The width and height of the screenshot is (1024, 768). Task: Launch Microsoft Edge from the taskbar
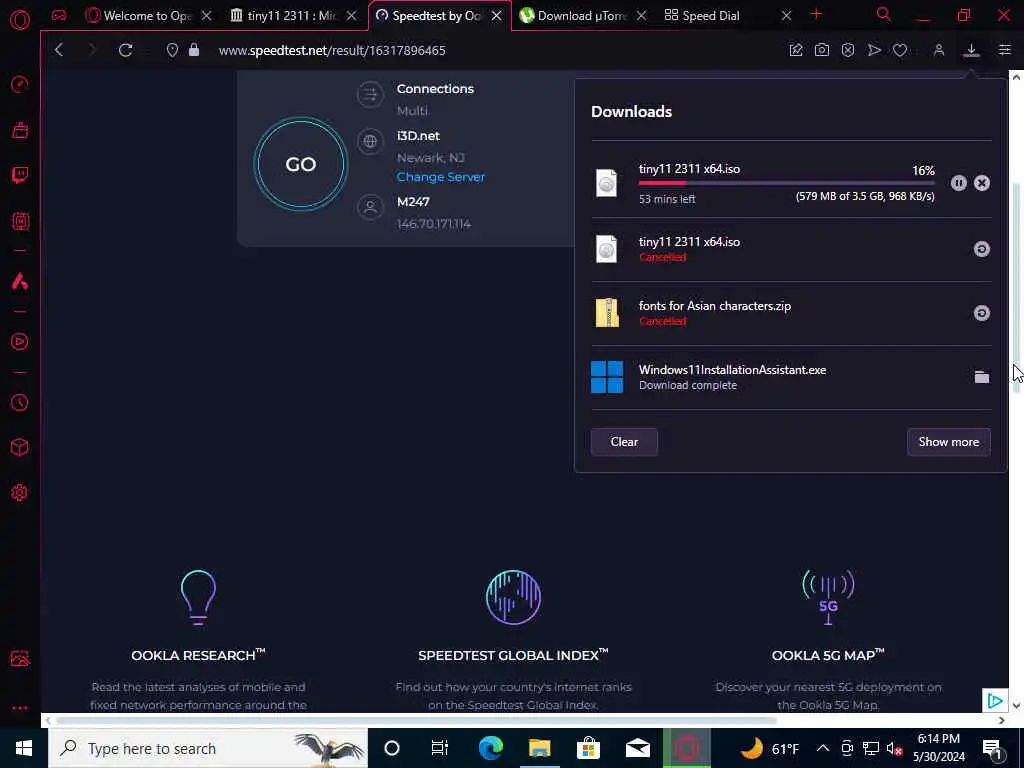click(x=490, y=748)
